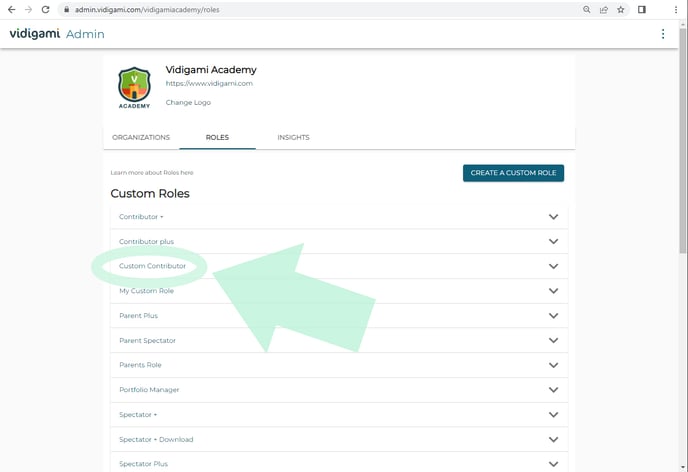Bookmark this page with the star icon
The image size is (688, 472).
pos(620,9)
